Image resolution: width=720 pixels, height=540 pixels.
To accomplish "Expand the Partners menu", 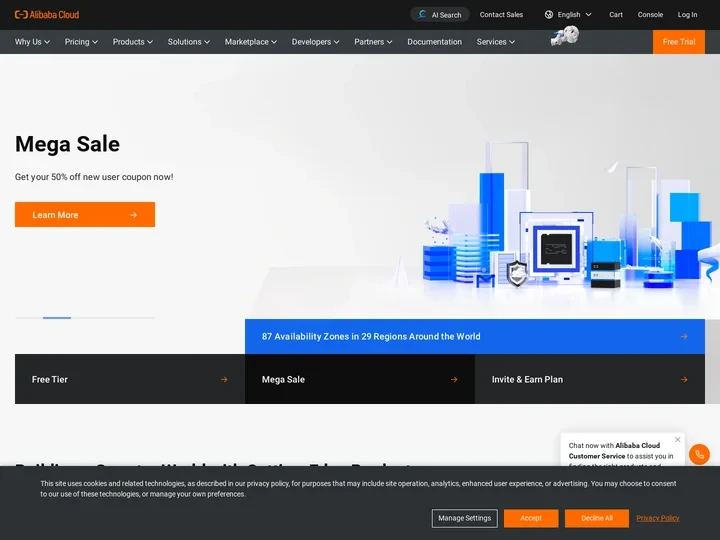I will [x=373, y=42].
